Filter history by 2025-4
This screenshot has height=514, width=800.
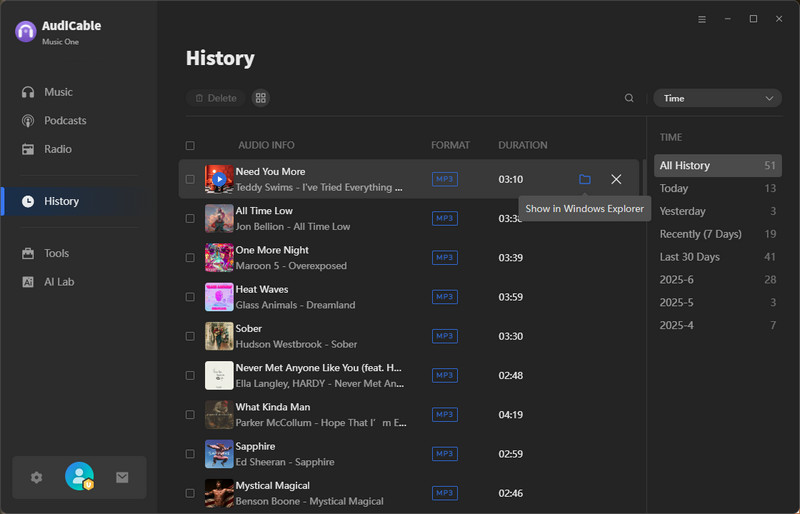(717, 325)
